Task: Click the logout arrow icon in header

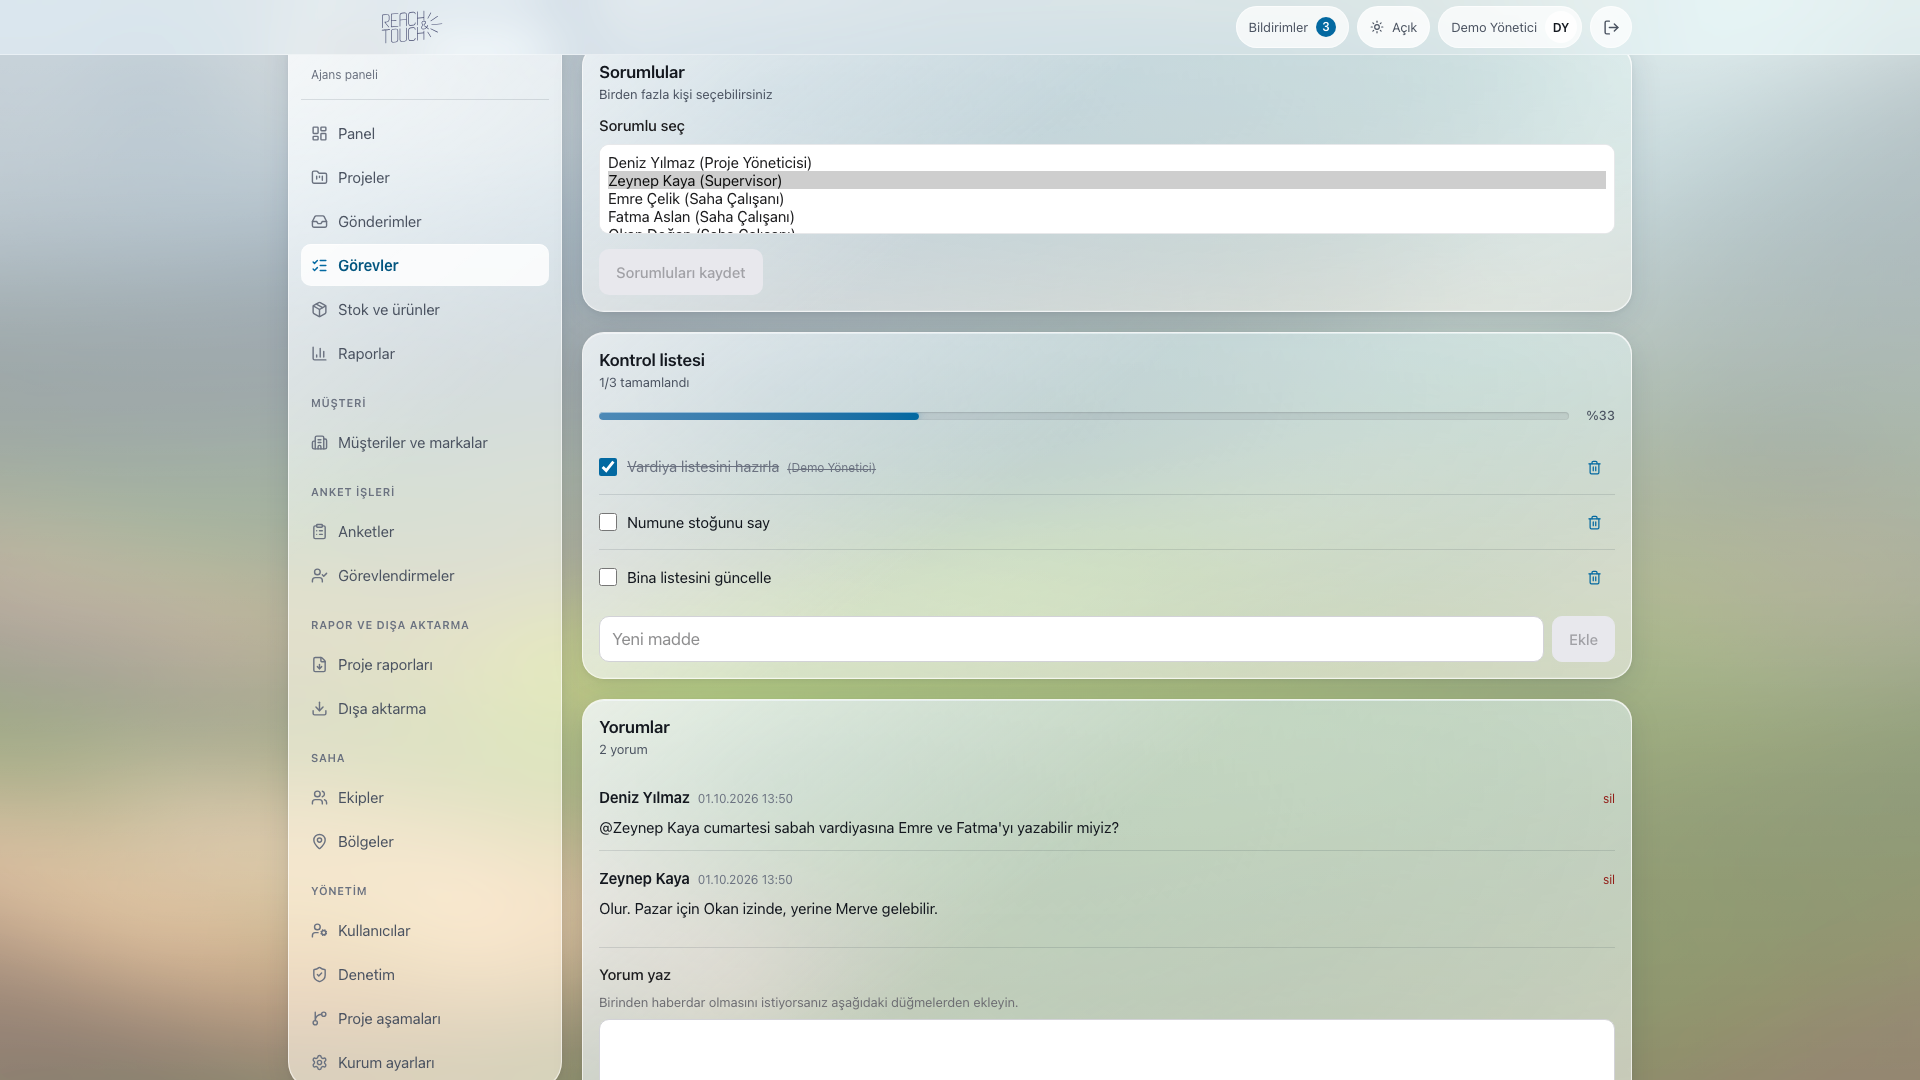Action: 1611,27
